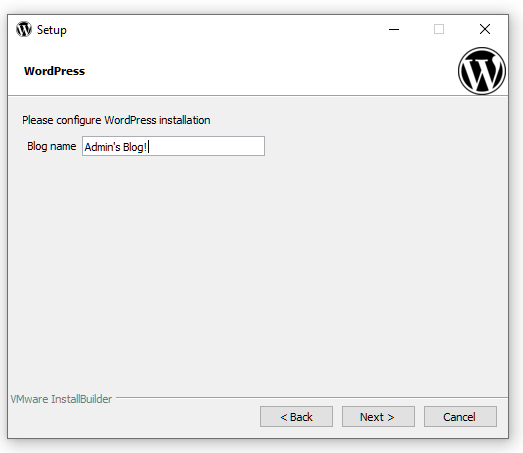This screenshot has width=523, height=453.
Task: Click "Please configure WordPress installation" text
Action: [x=116, y=120]
